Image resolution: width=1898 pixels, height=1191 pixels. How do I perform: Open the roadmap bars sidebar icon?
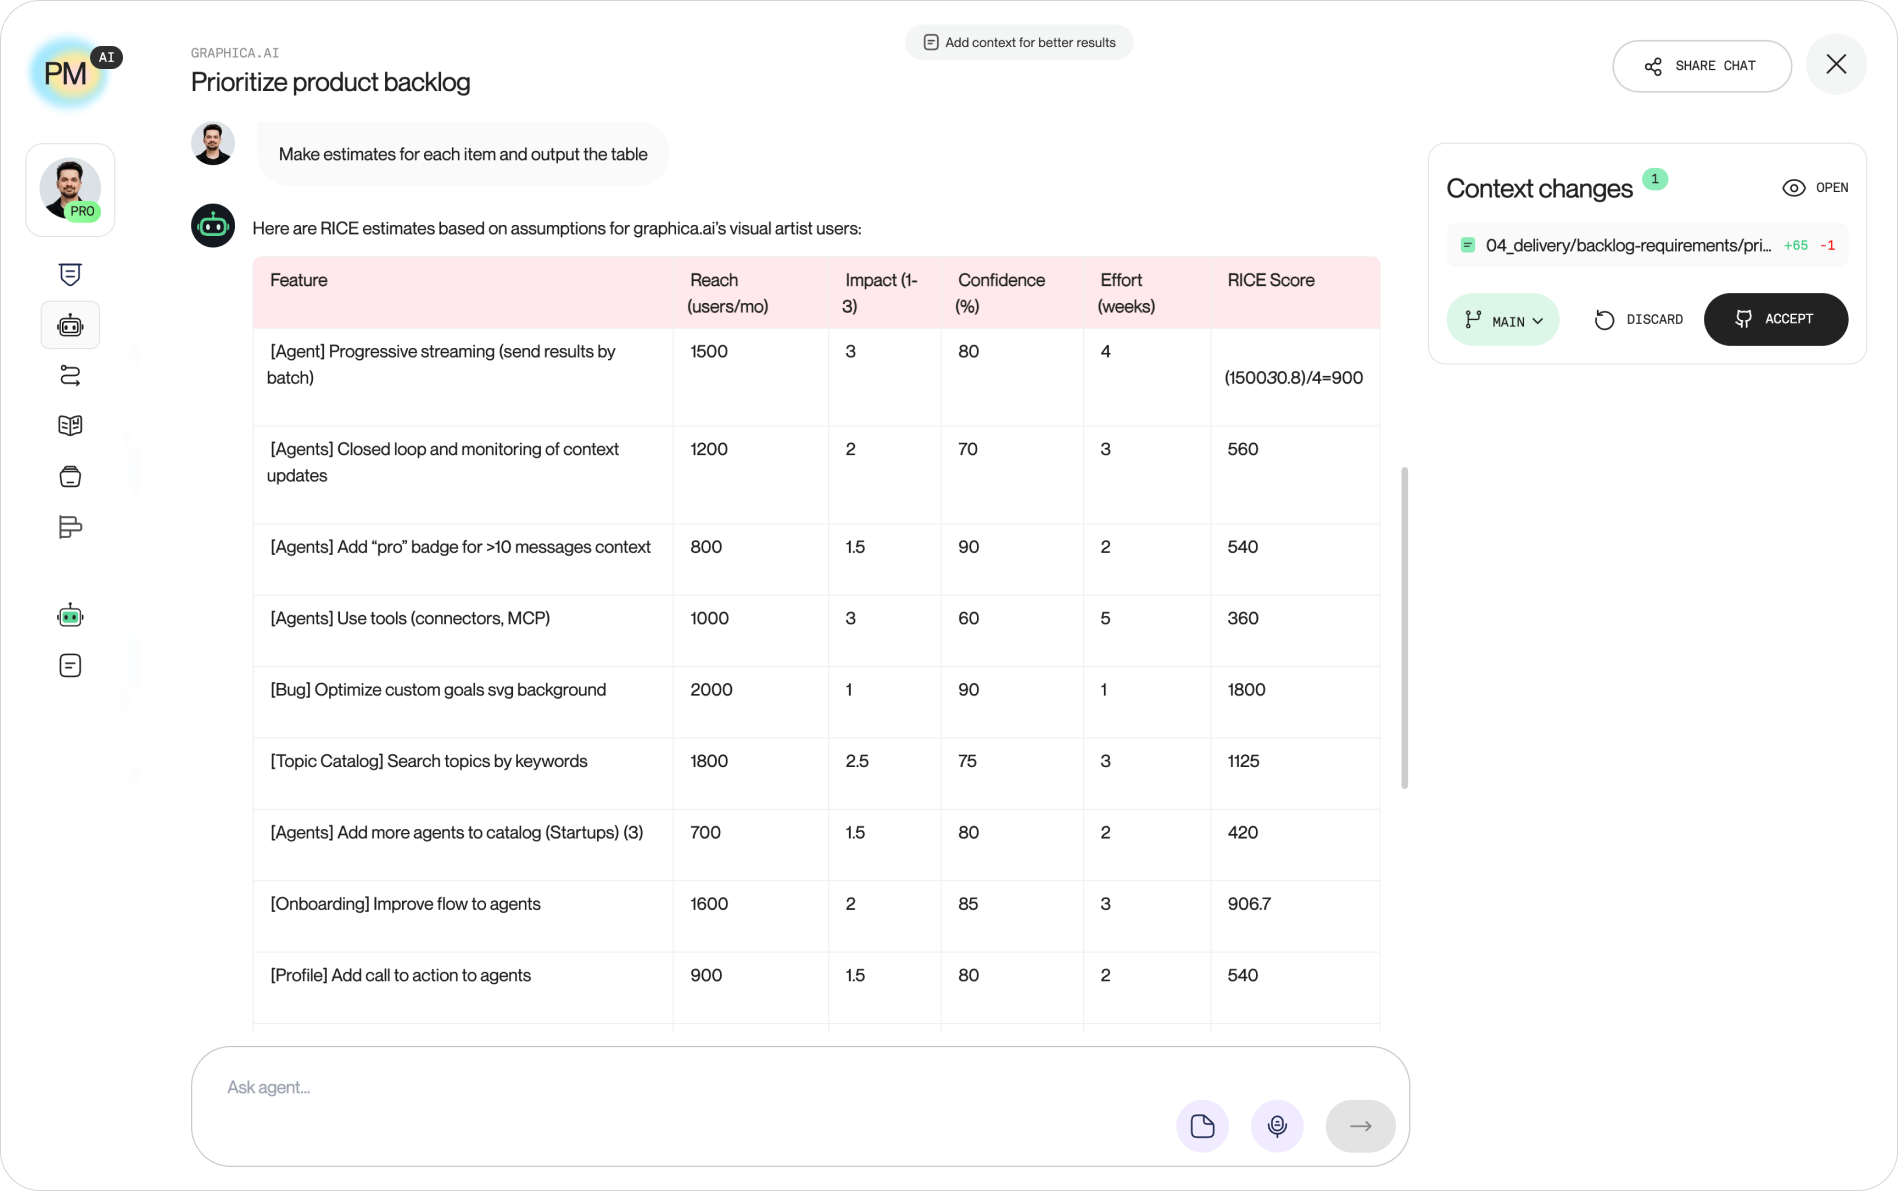pos(70,527)
